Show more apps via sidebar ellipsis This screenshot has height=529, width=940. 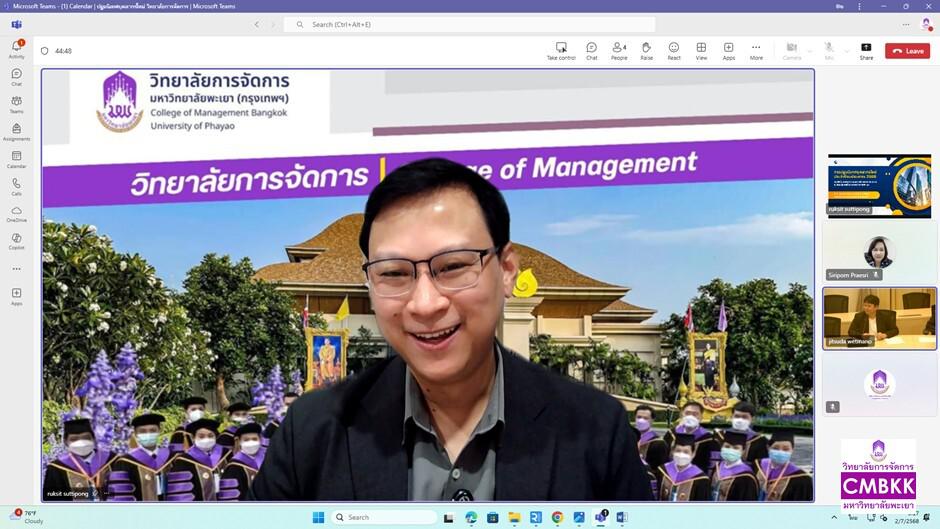coord(16,269)
